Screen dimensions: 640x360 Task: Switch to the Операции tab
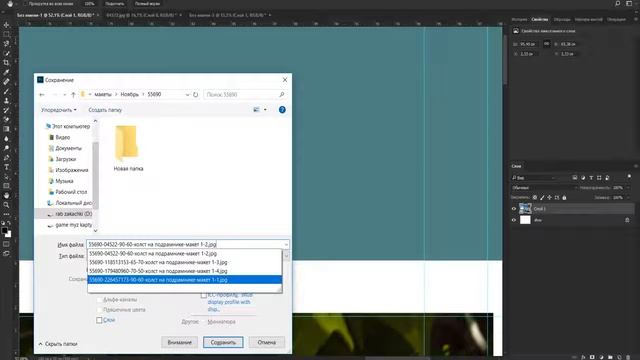616,19
